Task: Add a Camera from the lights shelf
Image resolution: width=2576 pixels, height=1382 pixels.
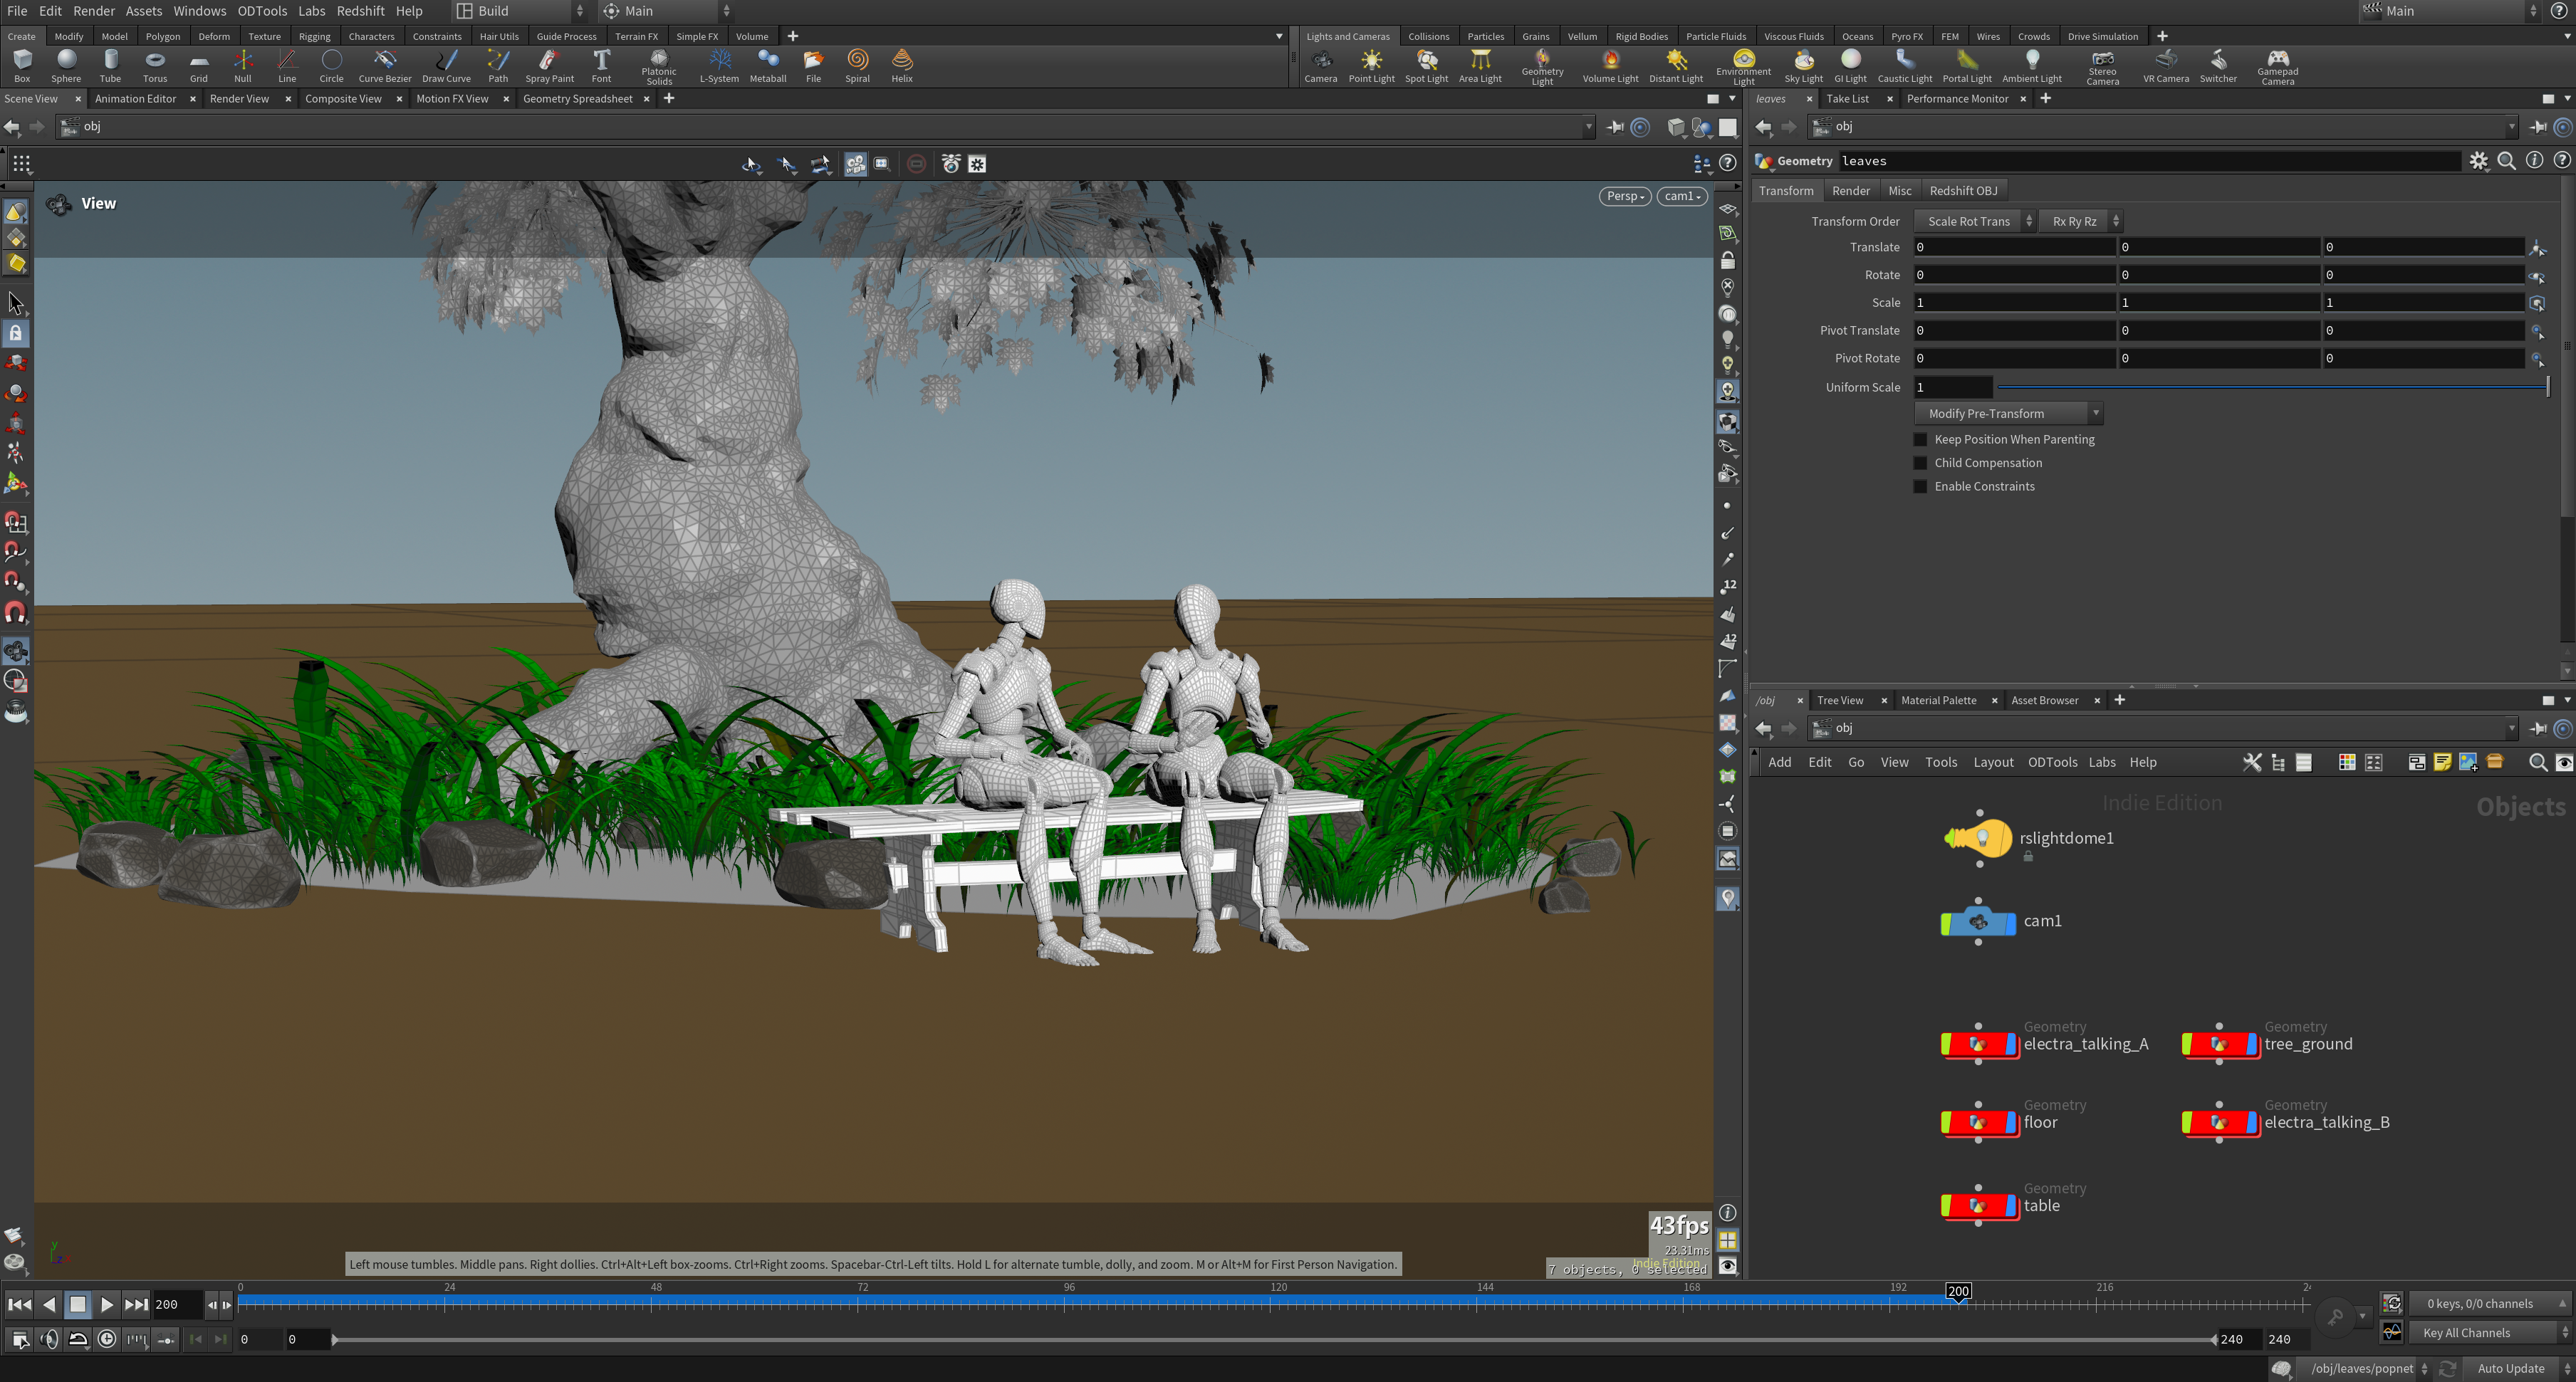Action: 1321,66
